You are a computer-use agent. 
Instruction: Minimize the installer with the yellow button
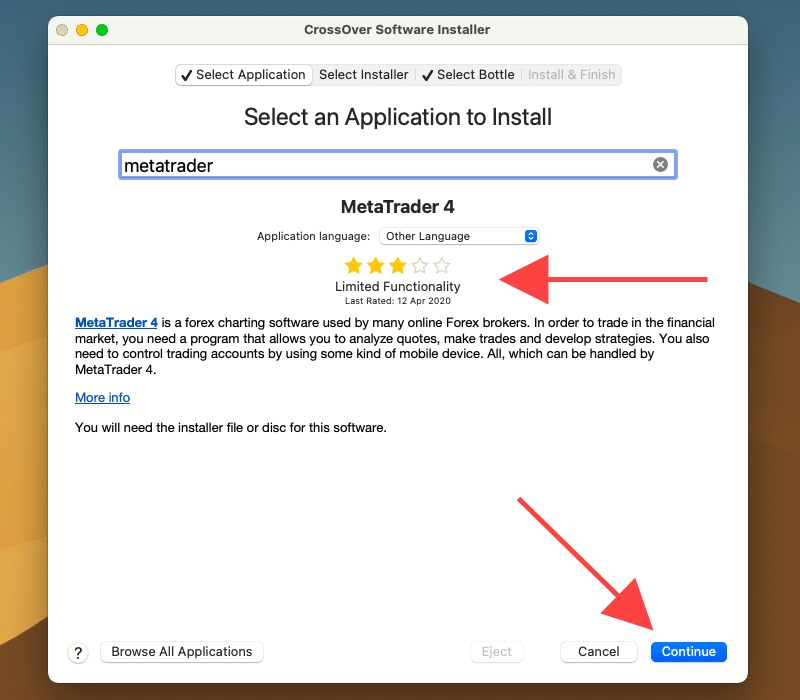[x=82, y=30]
